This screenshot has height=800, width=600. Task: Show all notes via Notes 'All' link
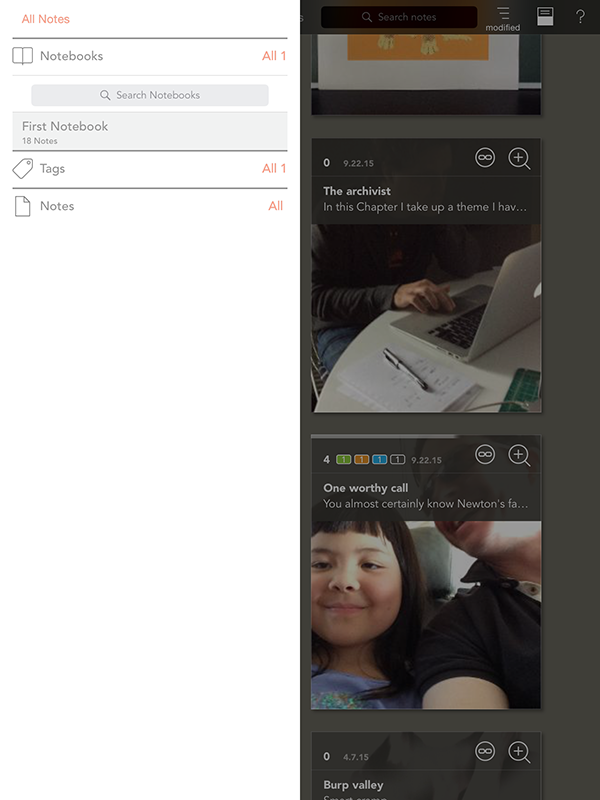coord(276,206)
